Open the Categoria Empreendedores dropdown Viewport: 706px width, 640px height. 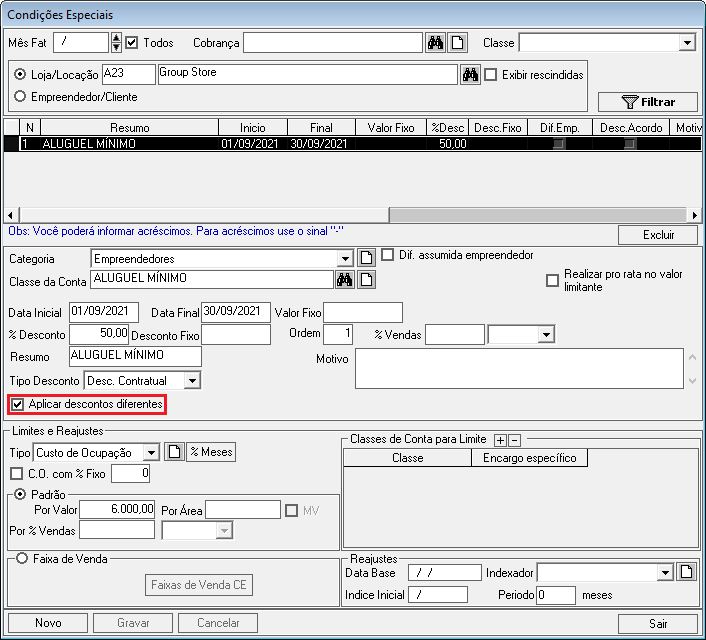click(x=345, y=259)
